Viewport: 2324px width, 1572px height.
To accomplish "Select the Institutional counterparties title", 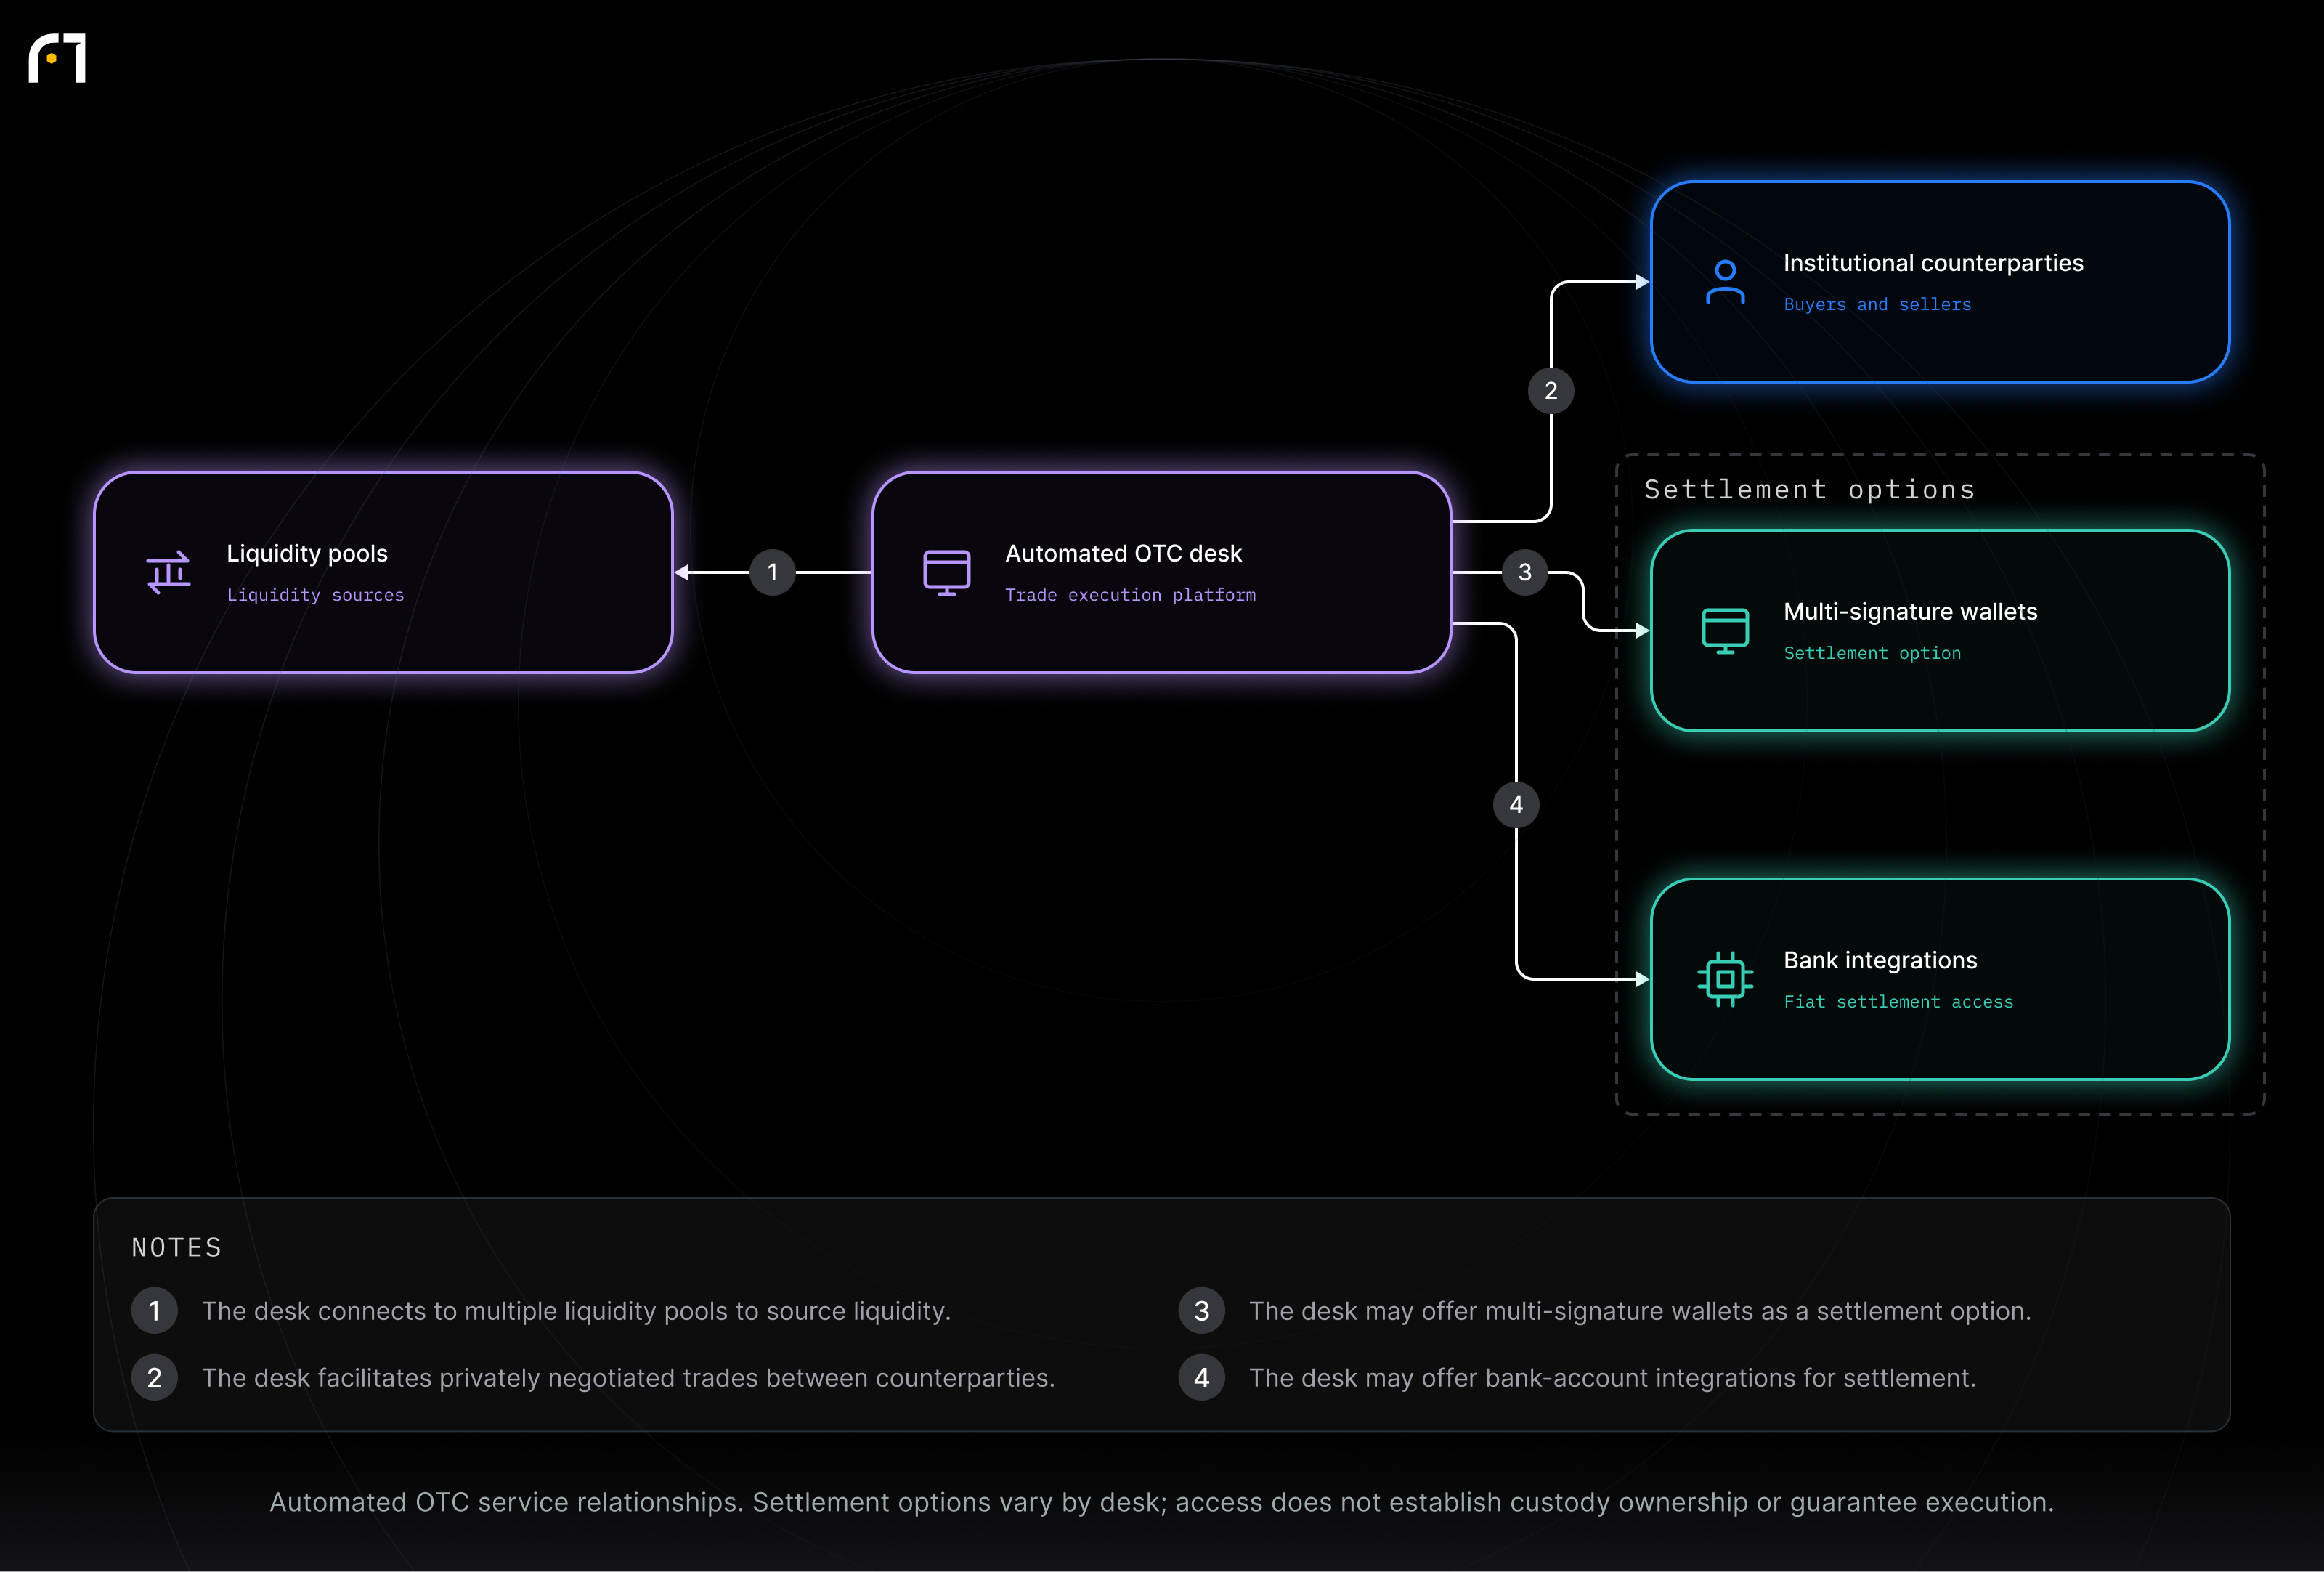I will click(1933, 263).
